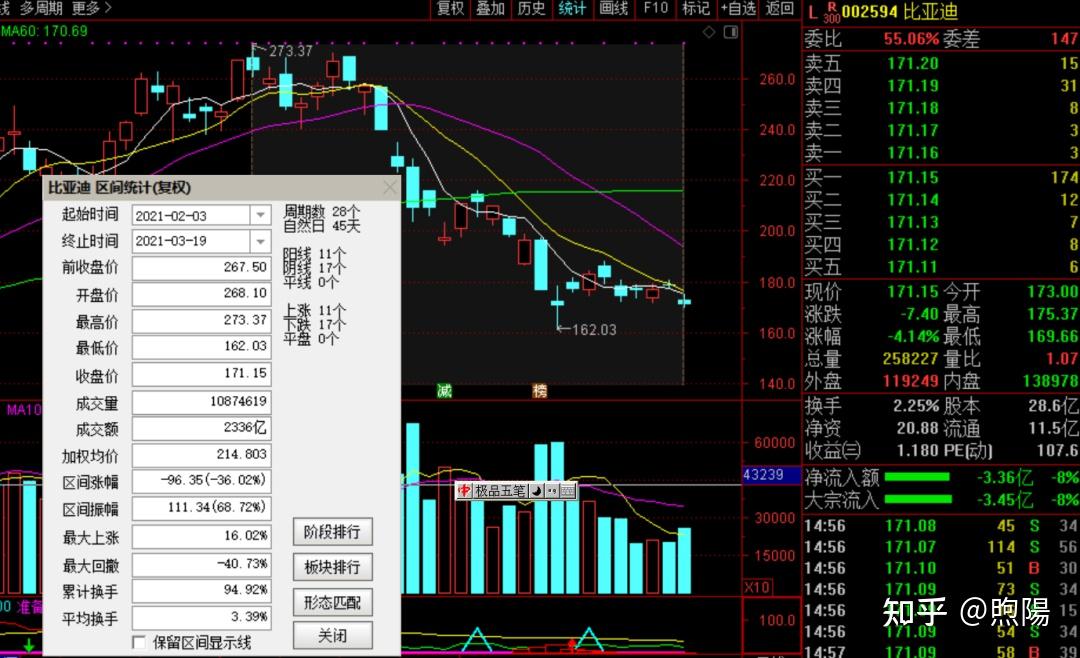Viewport: 1080px width, 658px height.
Task: Click the 买五 price 171.11
Action: [913, 267]
